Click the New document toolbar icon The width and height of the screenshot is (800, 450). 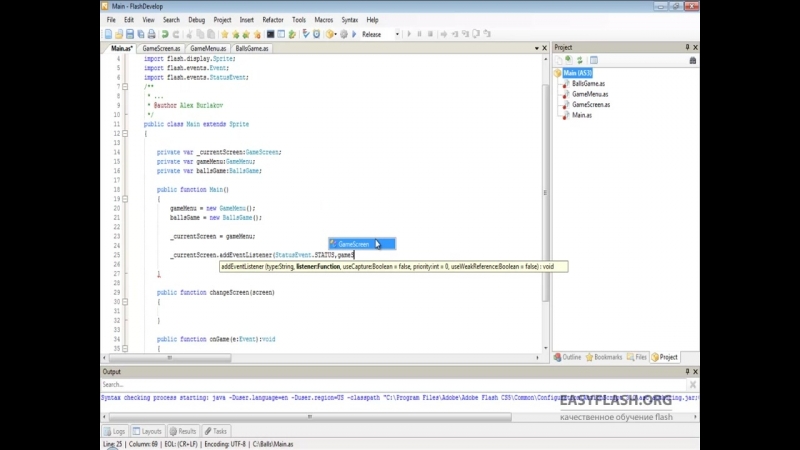point(108,34)
